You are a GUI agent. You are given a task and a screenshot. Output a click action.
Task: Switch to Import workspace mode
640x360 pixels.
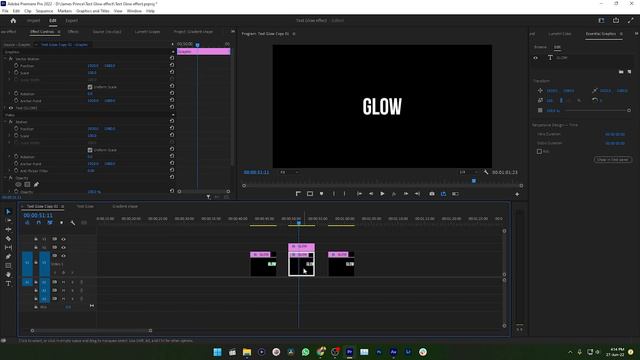pos(33,20)
